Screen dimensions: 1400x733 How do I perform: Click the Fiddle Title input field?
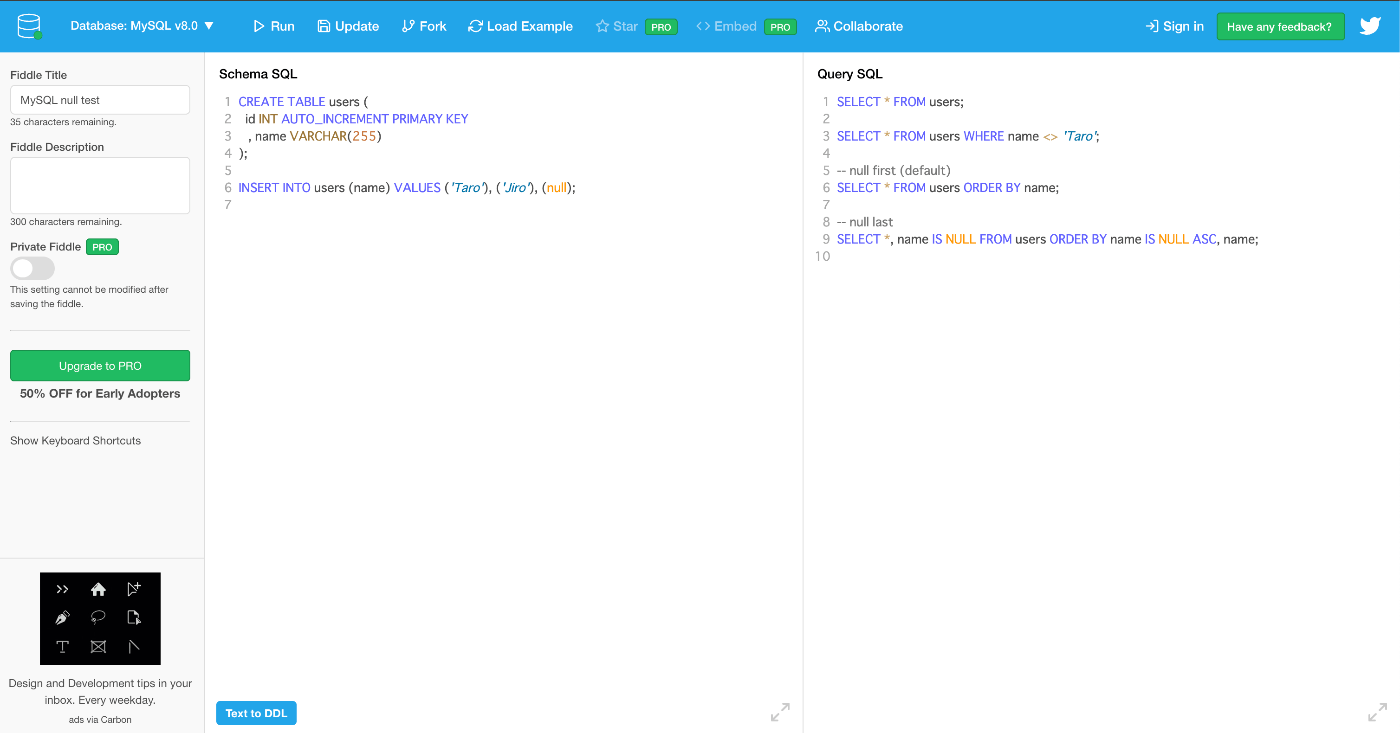(x=100, y=100)
